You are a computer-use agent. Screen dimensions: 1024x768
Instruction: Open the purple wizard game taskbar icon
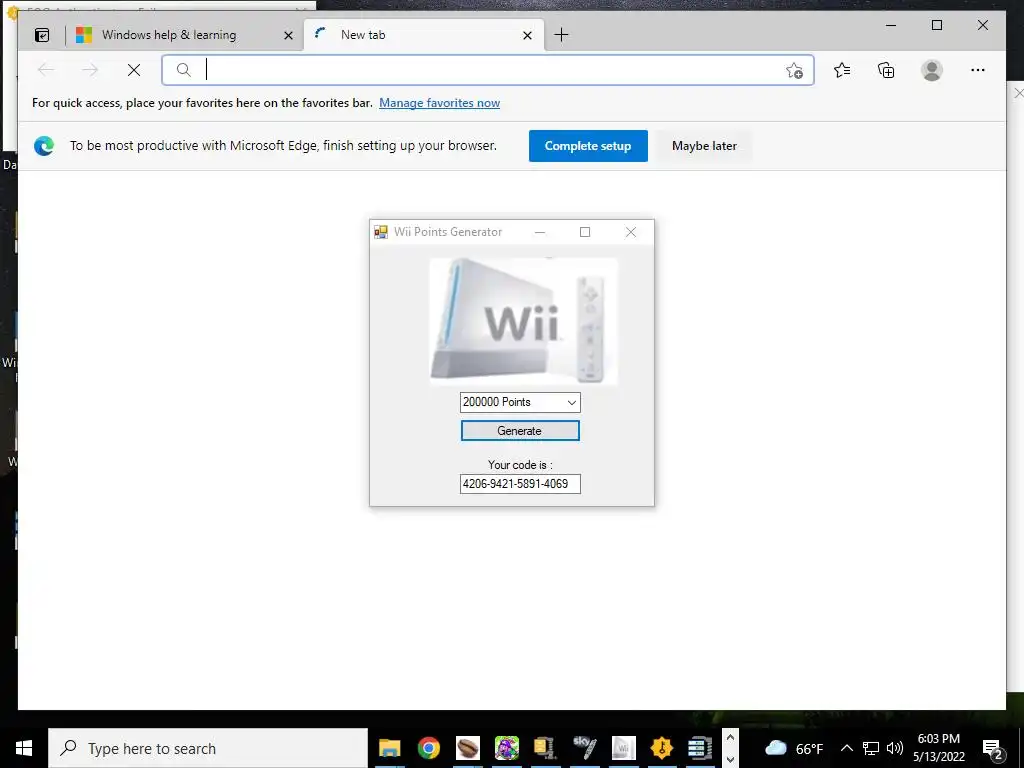click(x=506, y=748)
